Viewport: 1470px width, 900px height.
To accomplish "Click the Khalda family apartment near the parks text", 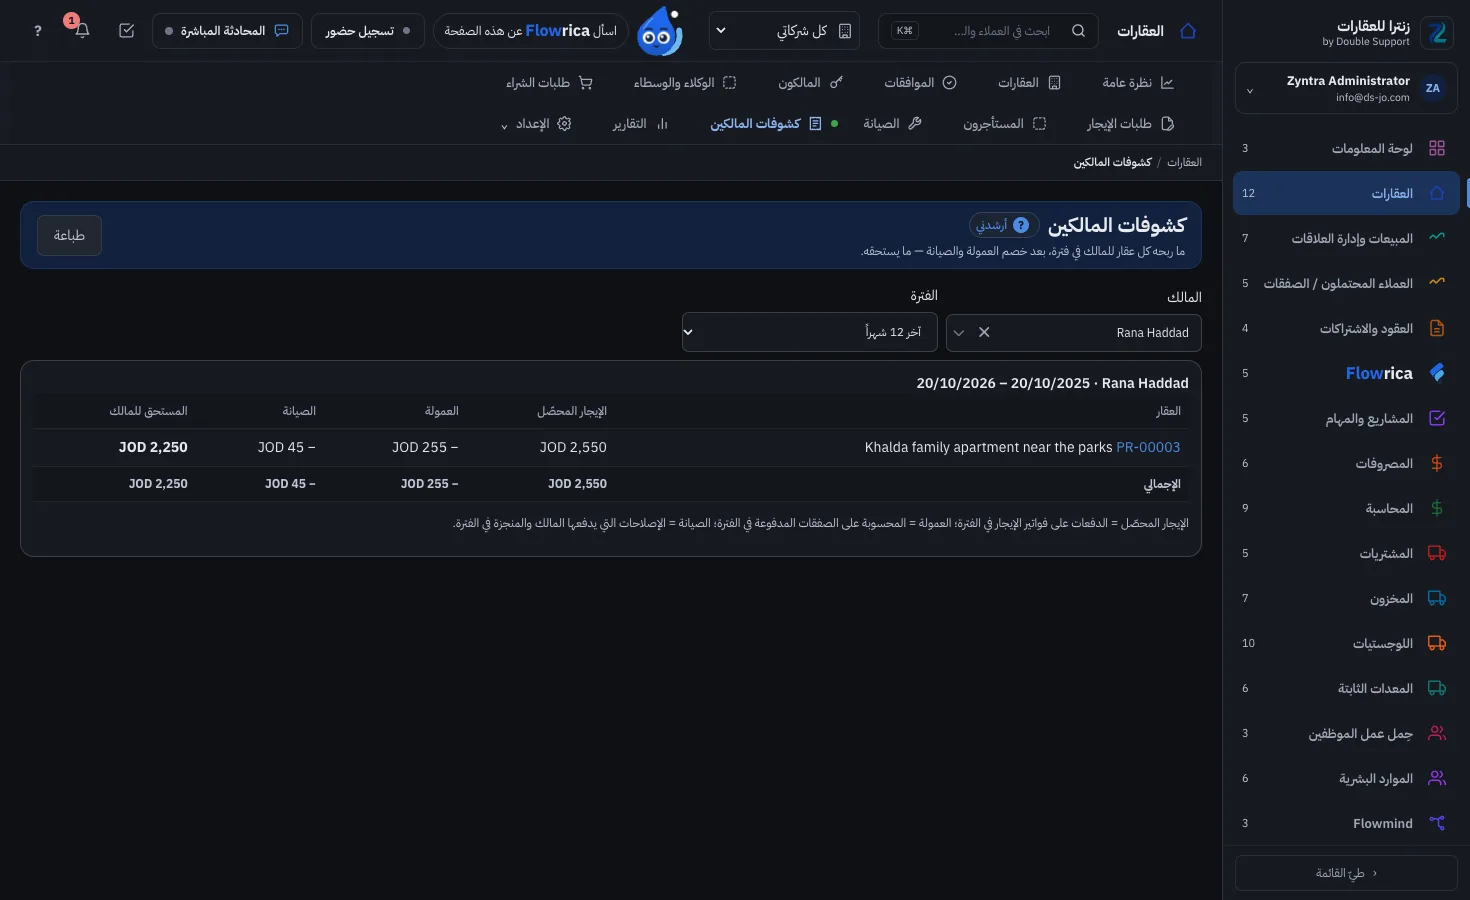I will [x=988, y=447].
